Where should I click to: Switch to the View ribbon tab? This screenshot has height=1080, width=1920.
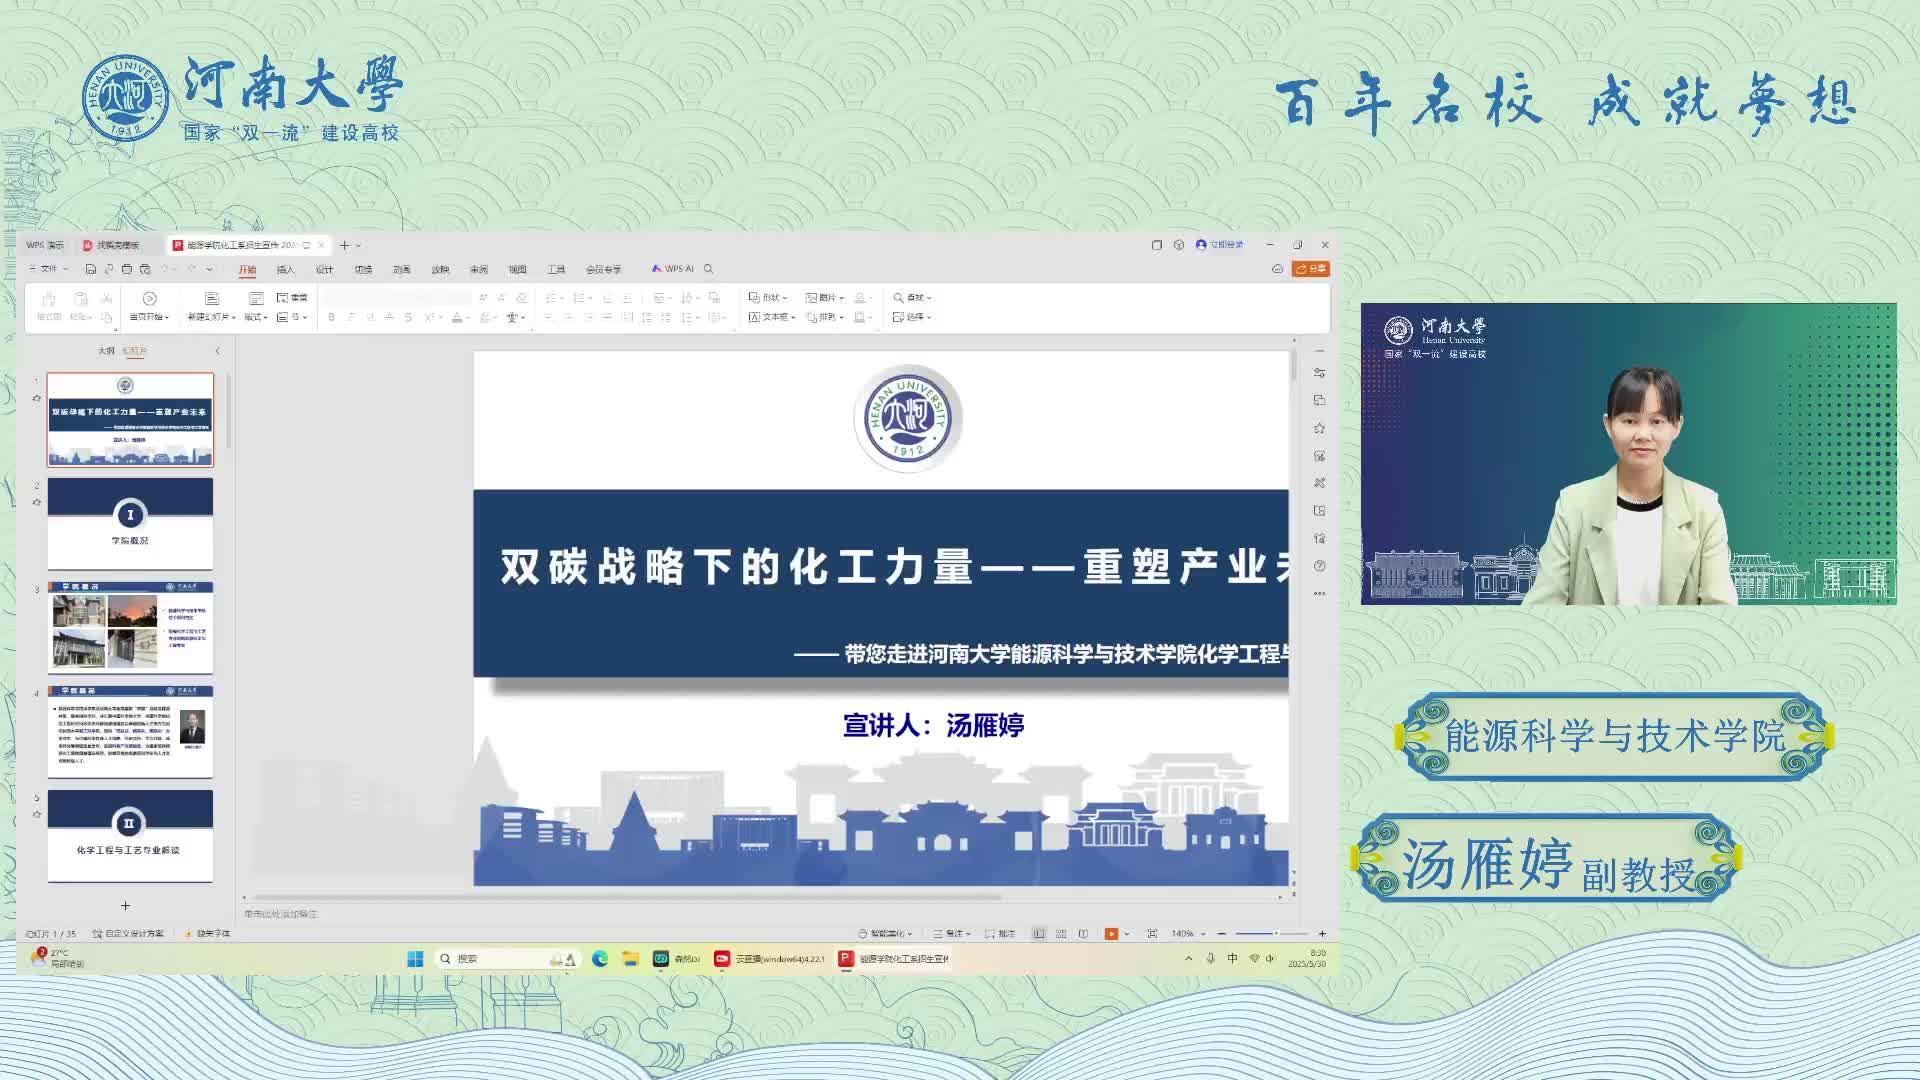(517, 270)
